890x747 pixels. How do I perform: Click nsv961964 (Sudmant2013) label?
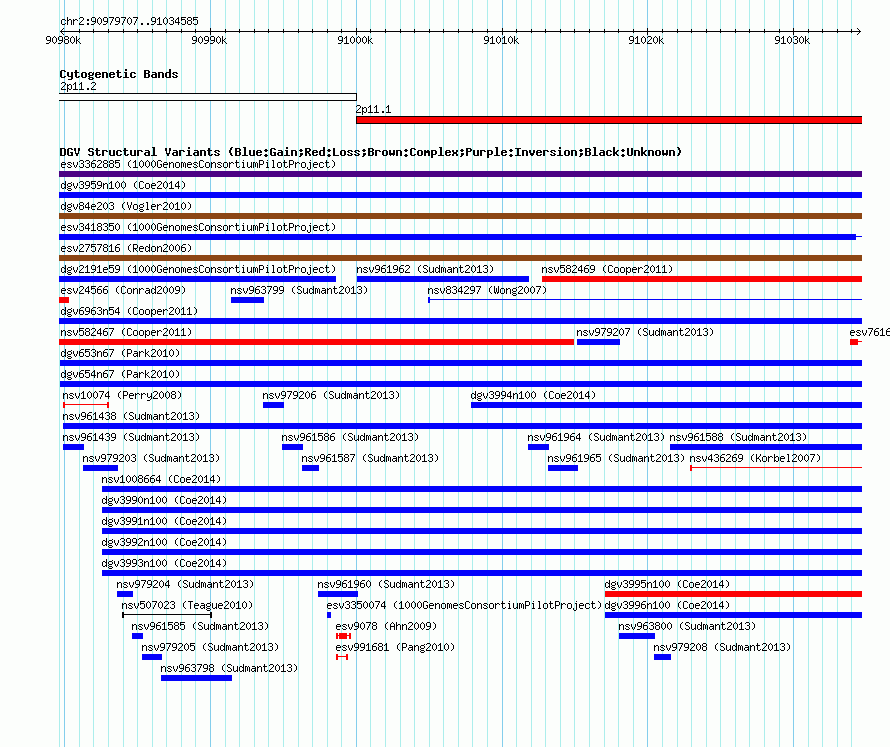(596, 437)
